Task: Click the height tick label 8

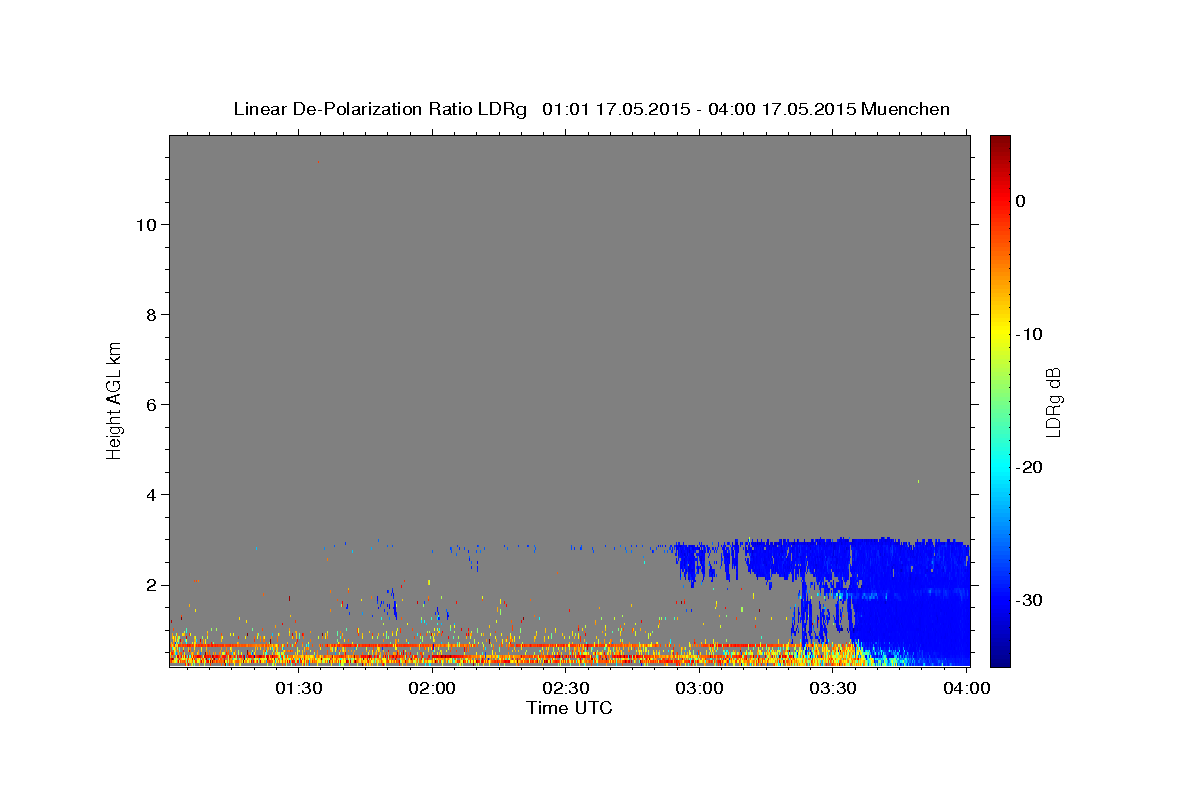Action: click(x=149, y=315)
